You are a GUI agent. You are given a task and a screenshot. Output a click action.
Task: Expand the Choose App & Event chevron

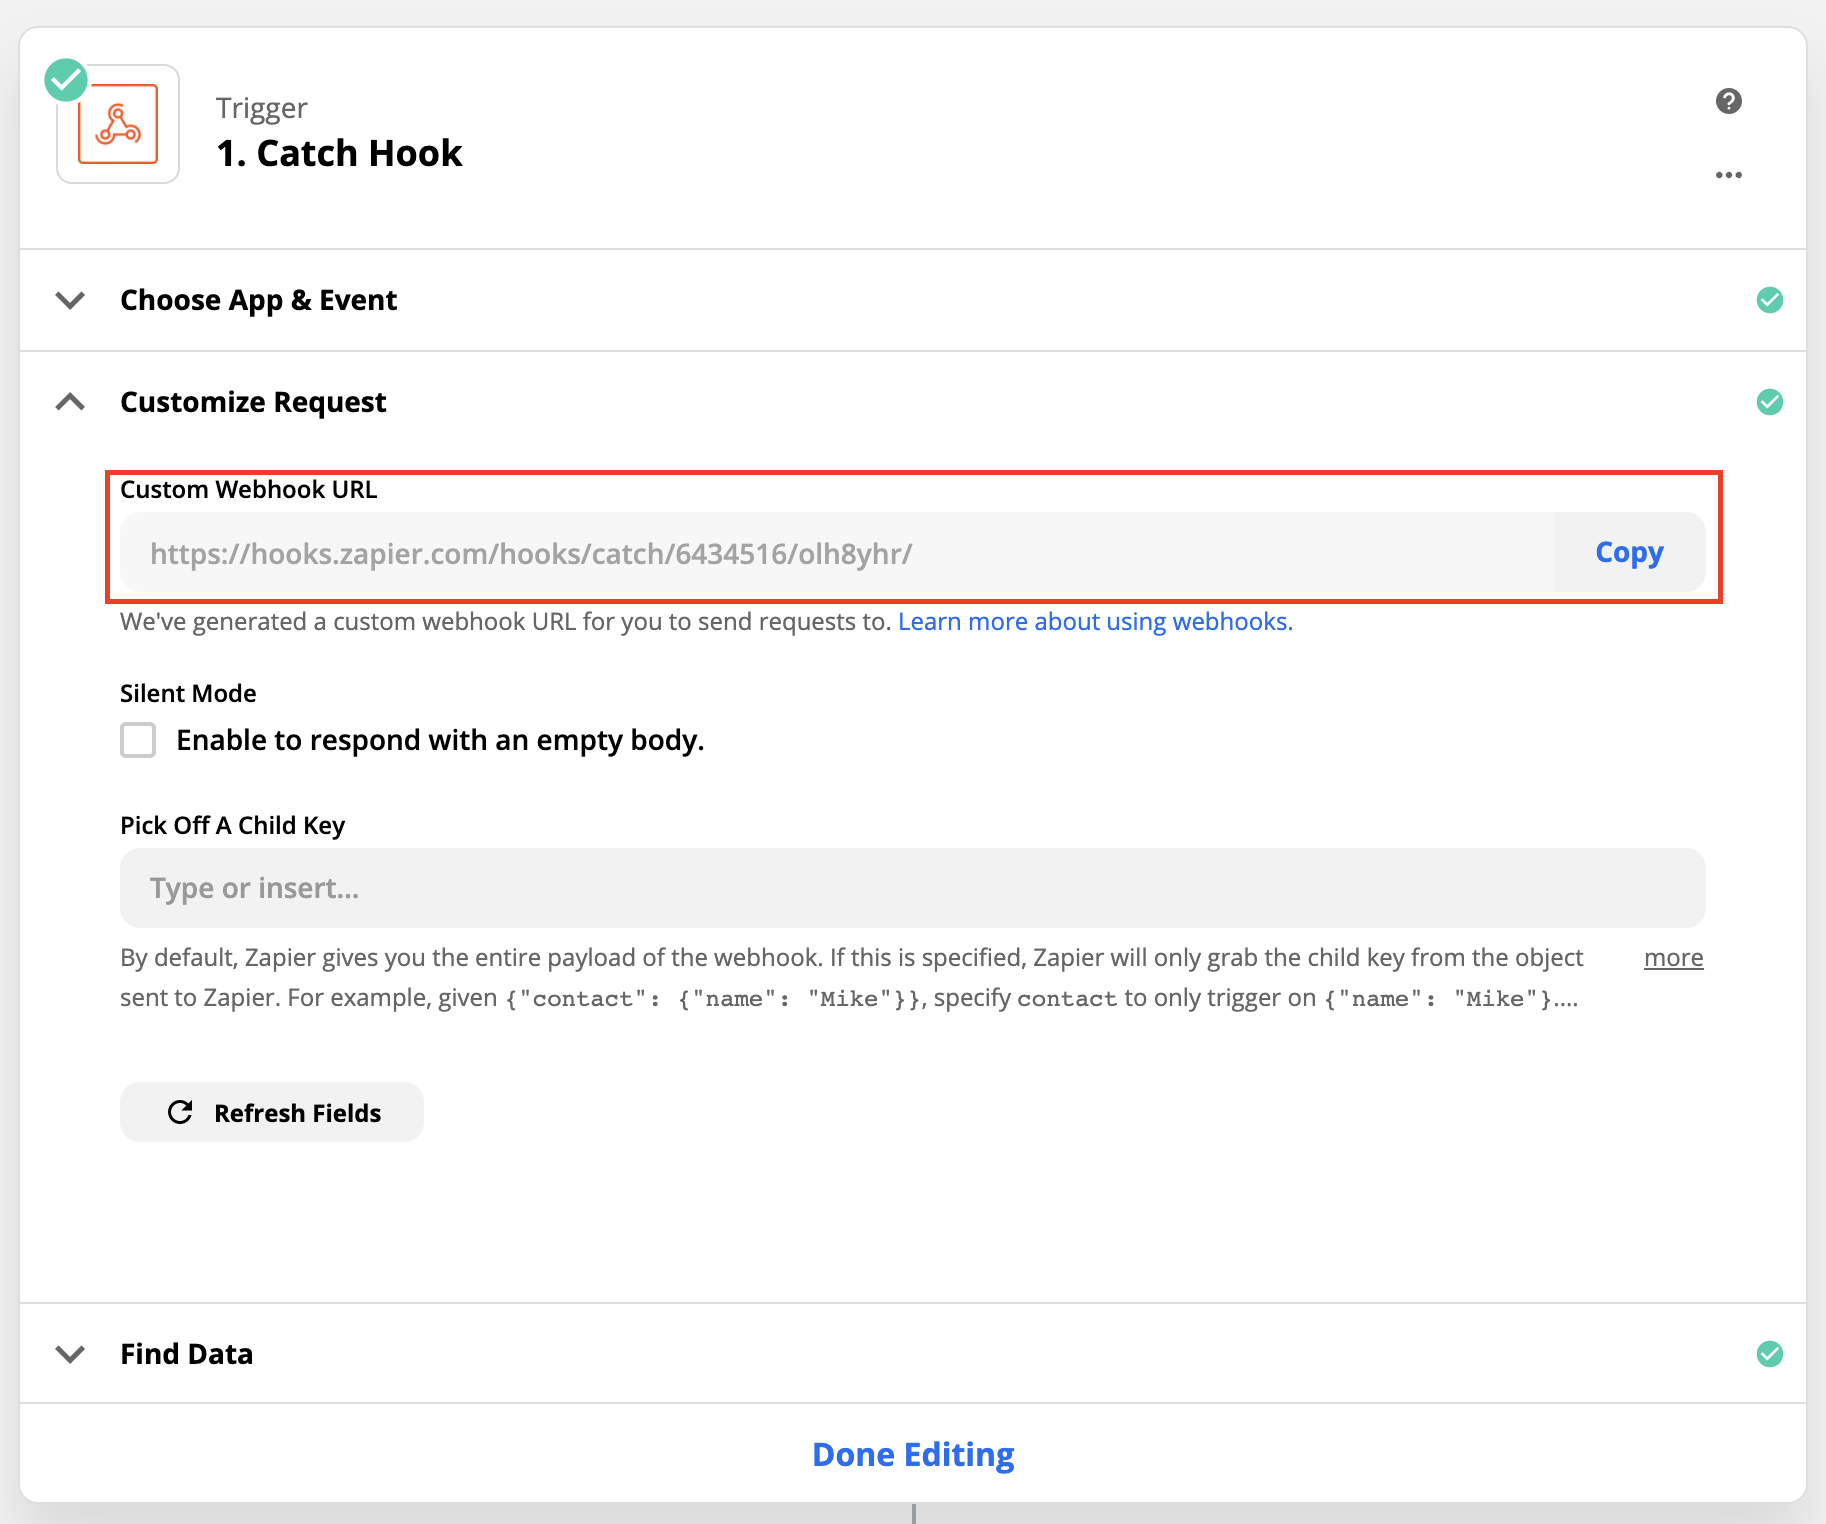pos(70,300)
